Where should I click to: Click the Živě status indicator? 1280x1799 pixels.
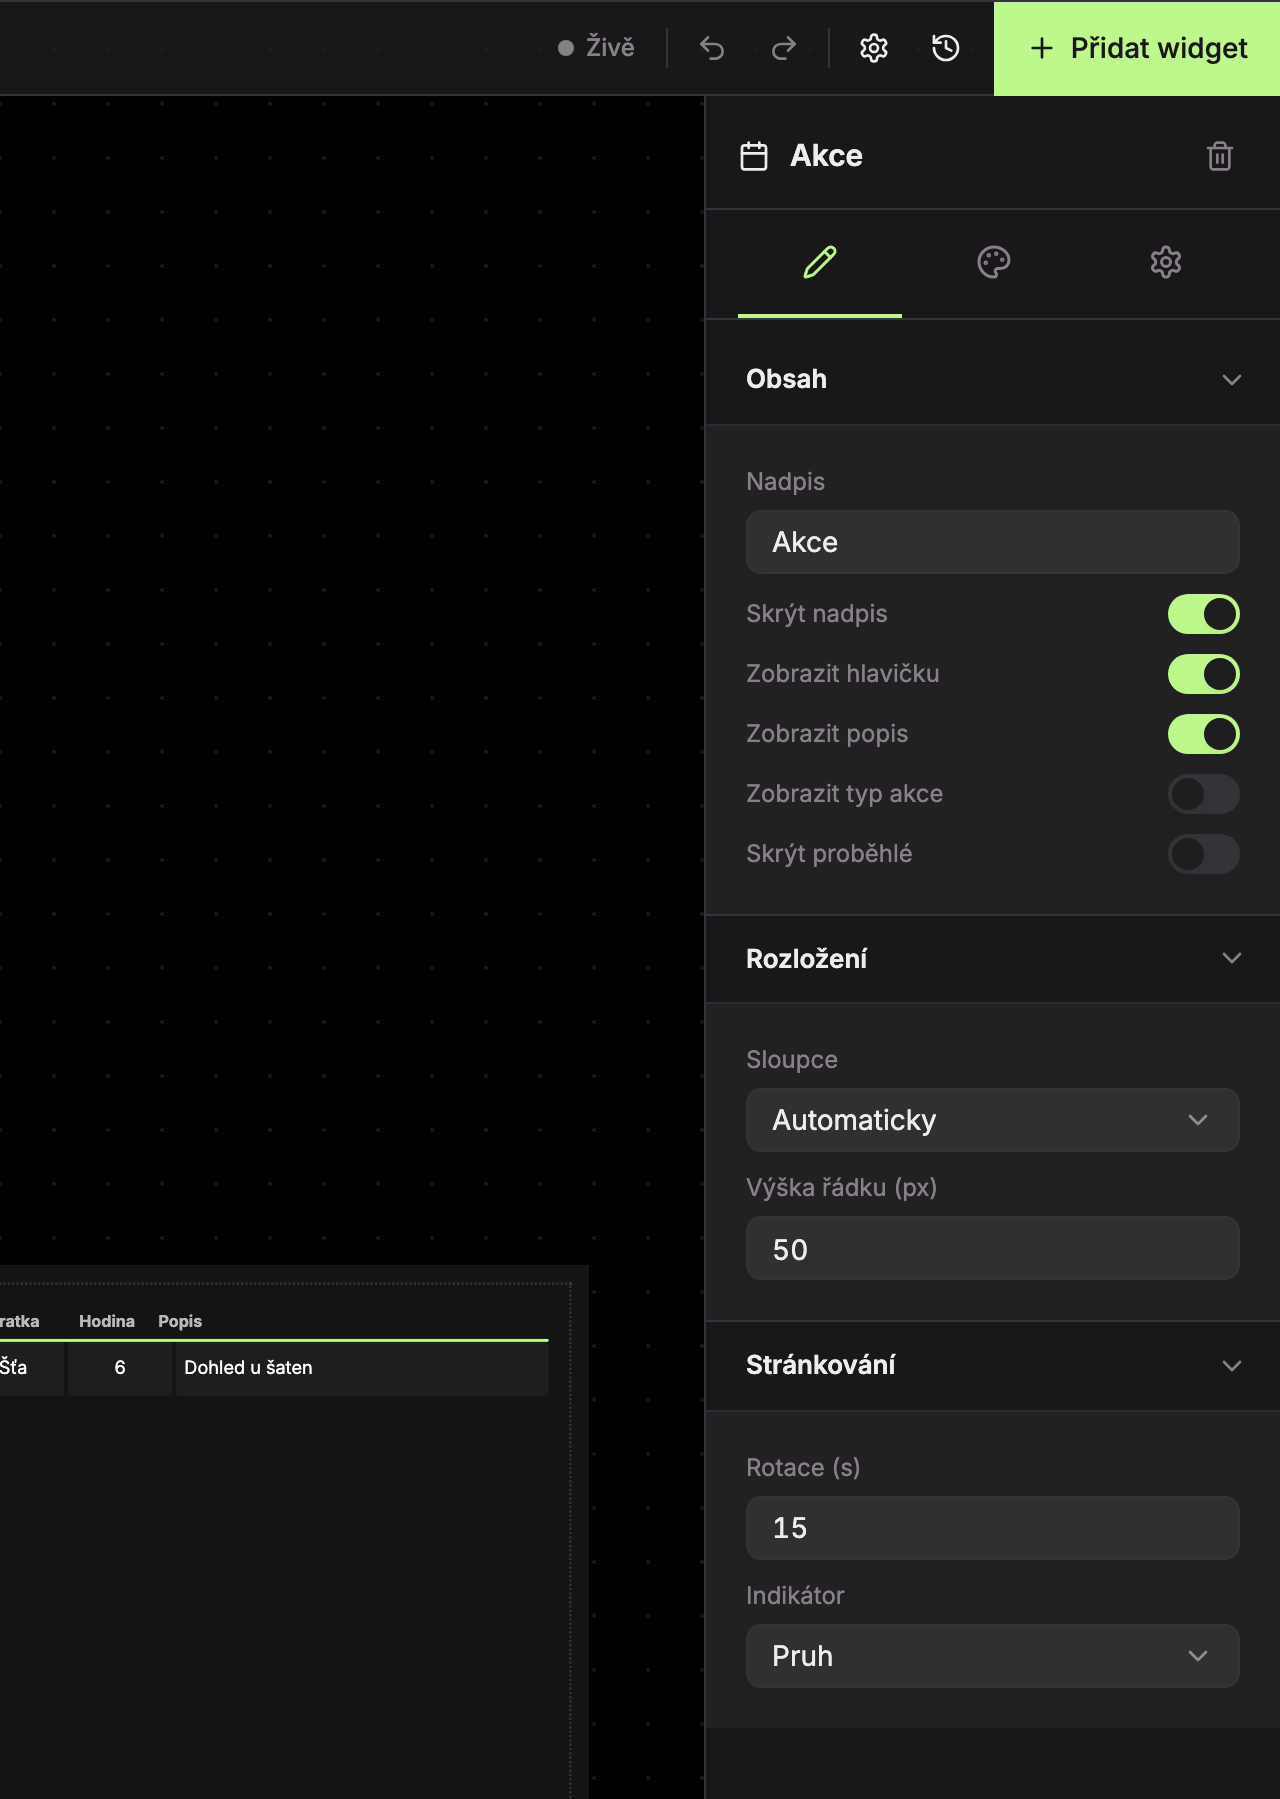point(597,48)
